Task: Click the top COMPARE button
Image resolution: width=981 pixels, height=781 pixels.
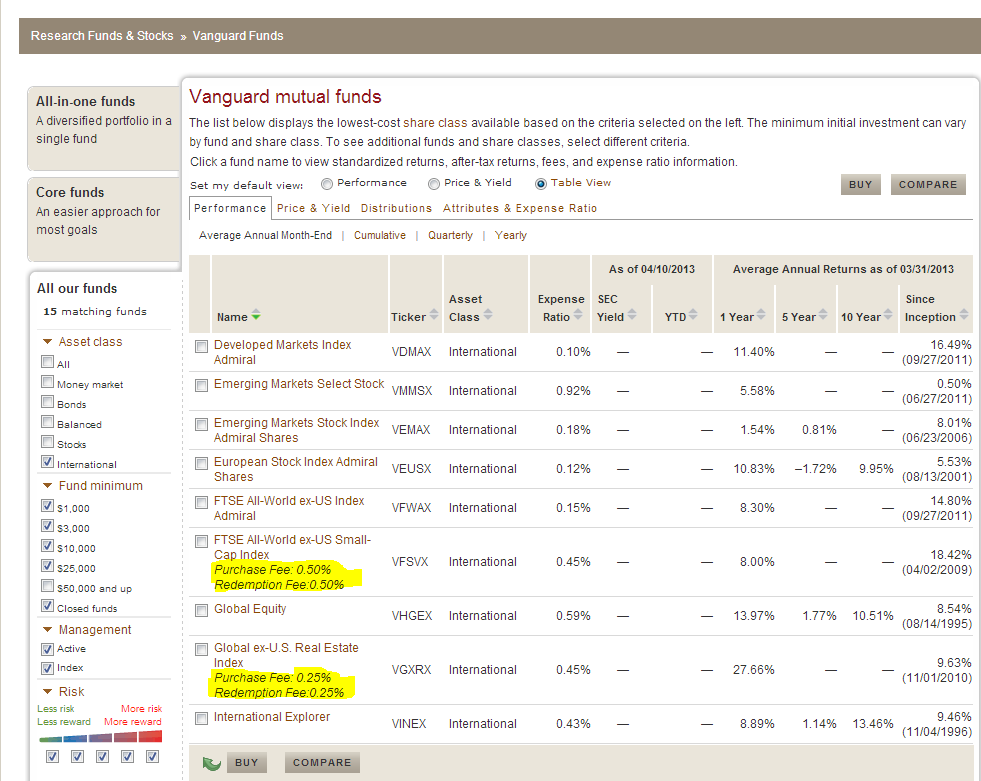Action: tap(928, 185)
